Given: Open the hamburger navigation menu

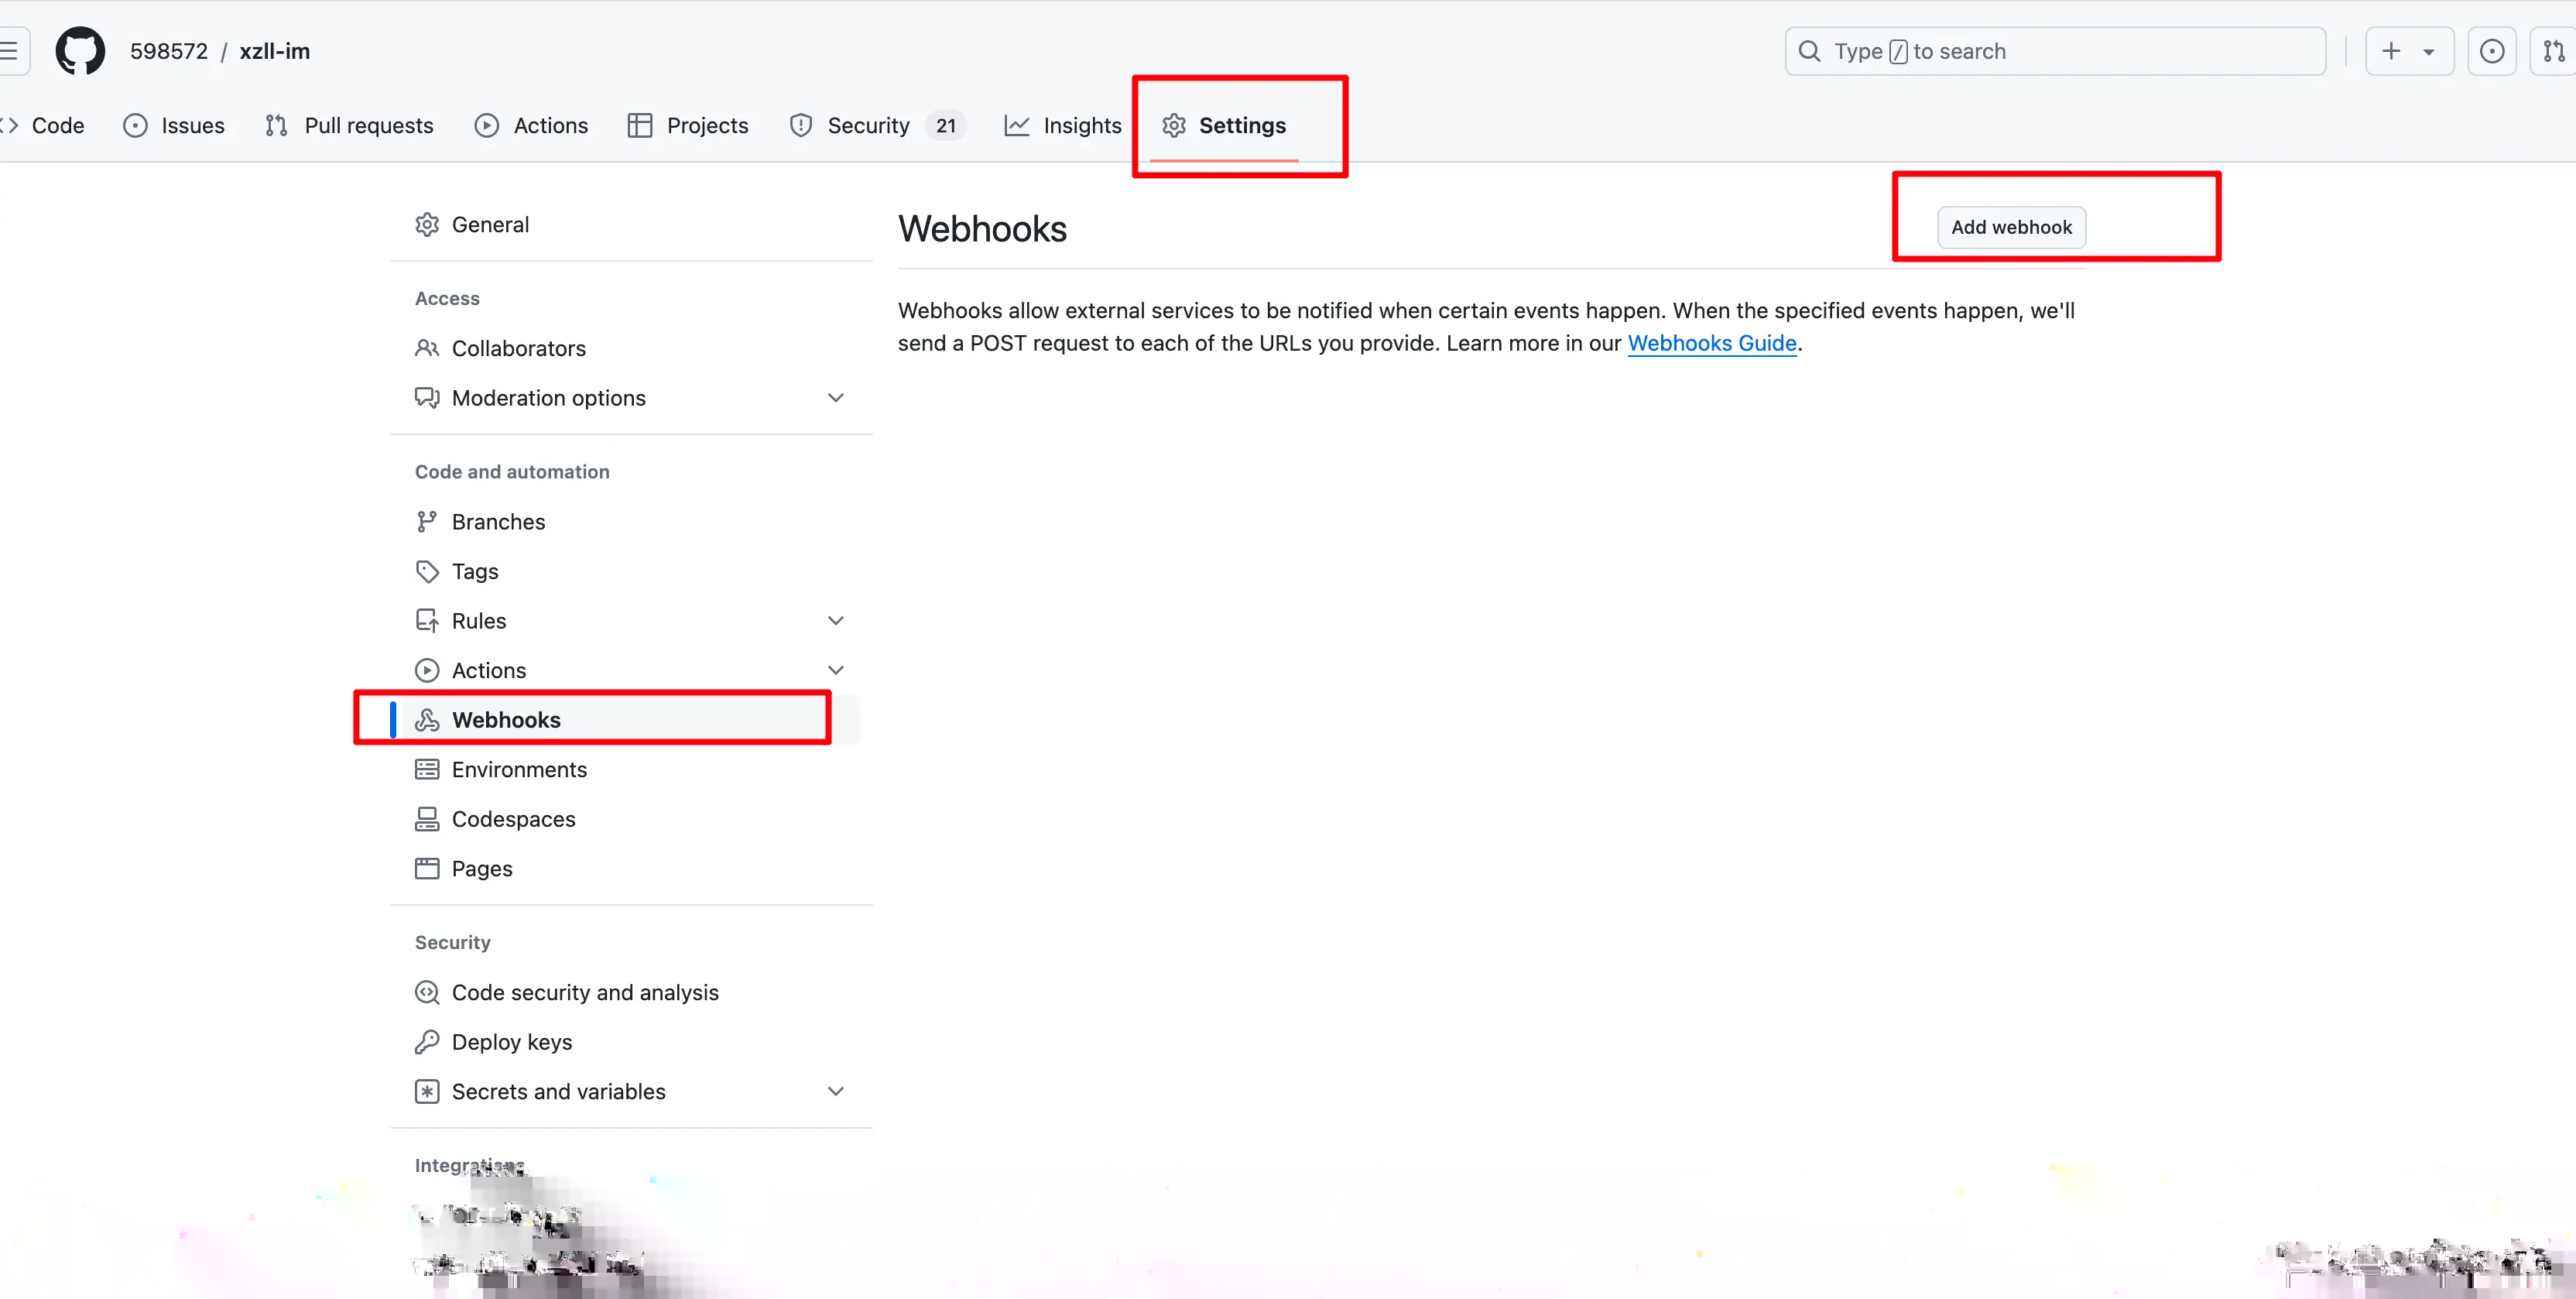Looking at the screenshot, I should [10, 51].
